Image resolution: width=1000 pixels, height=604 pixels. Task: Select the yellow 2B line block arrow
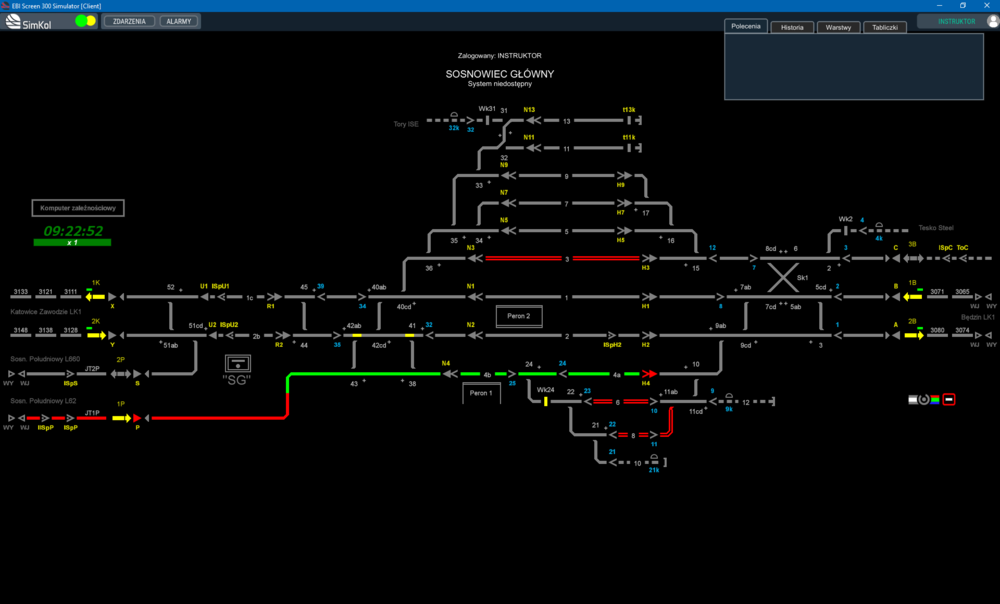tap(914, 335)
